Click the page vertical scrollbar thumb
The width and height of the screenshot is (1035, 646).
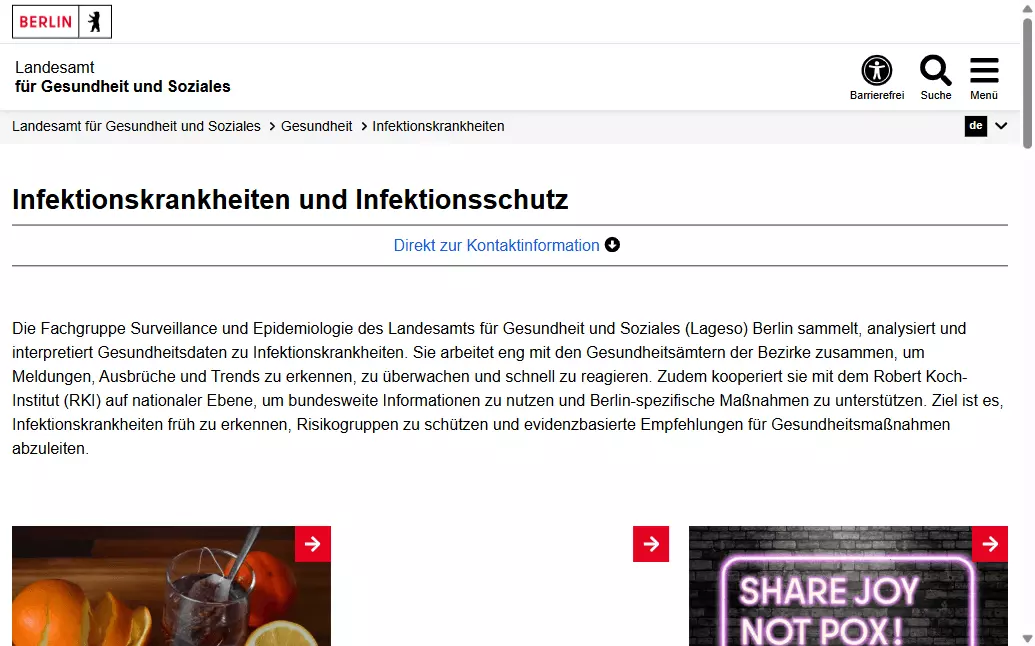pyautogui.click(x=1028, y=83)
